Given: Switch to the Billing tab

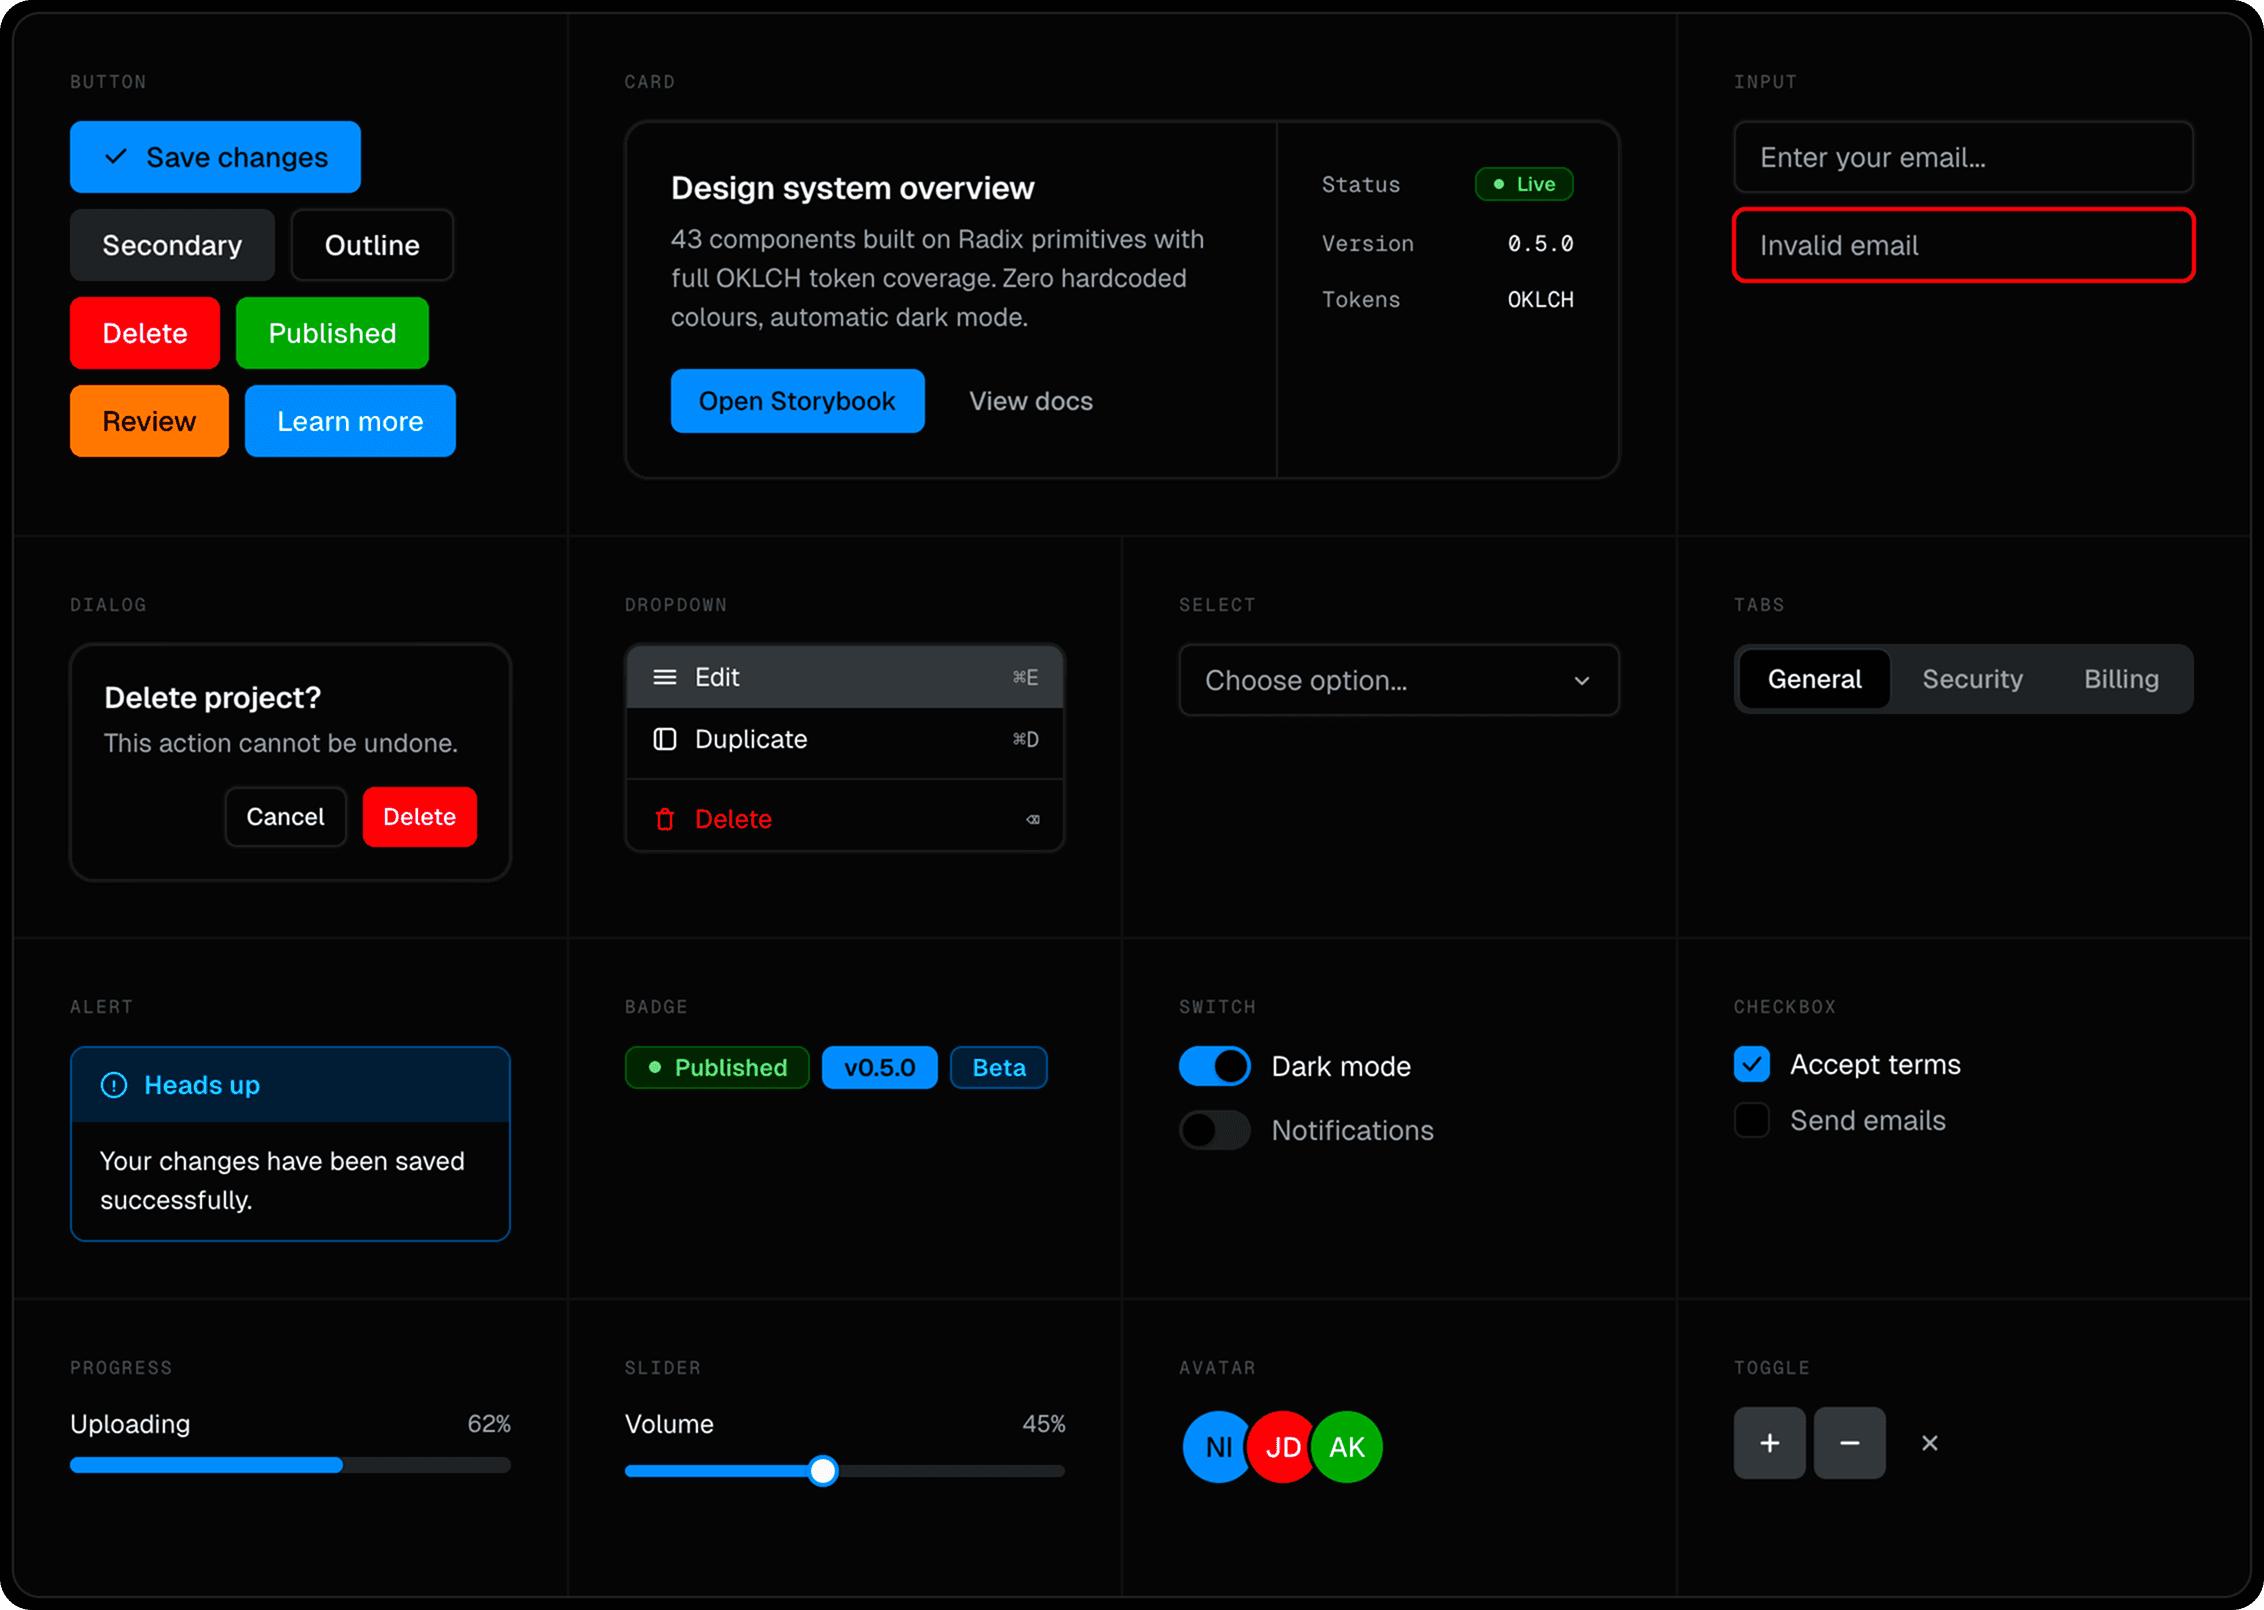Looking at the screenshot, I should 2121,679.
